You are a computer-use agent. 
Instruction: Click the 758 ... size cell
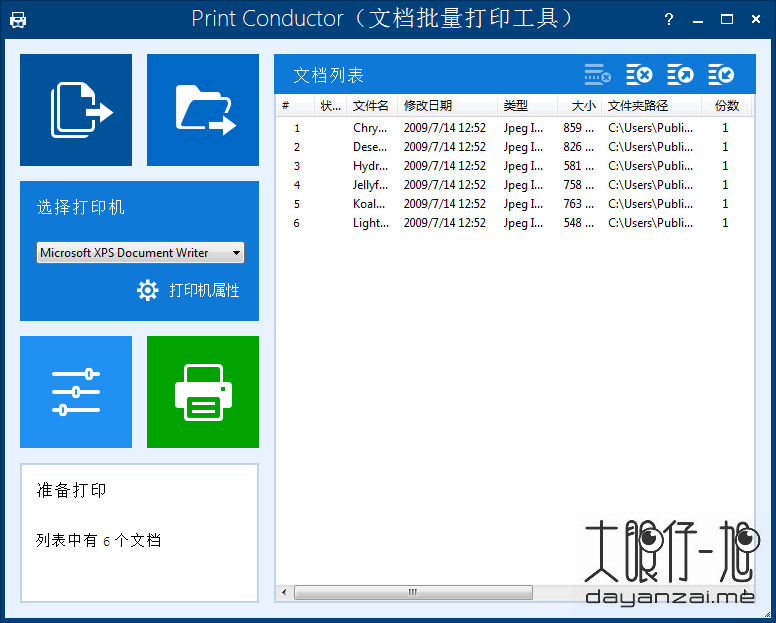[x=579, y=185]
